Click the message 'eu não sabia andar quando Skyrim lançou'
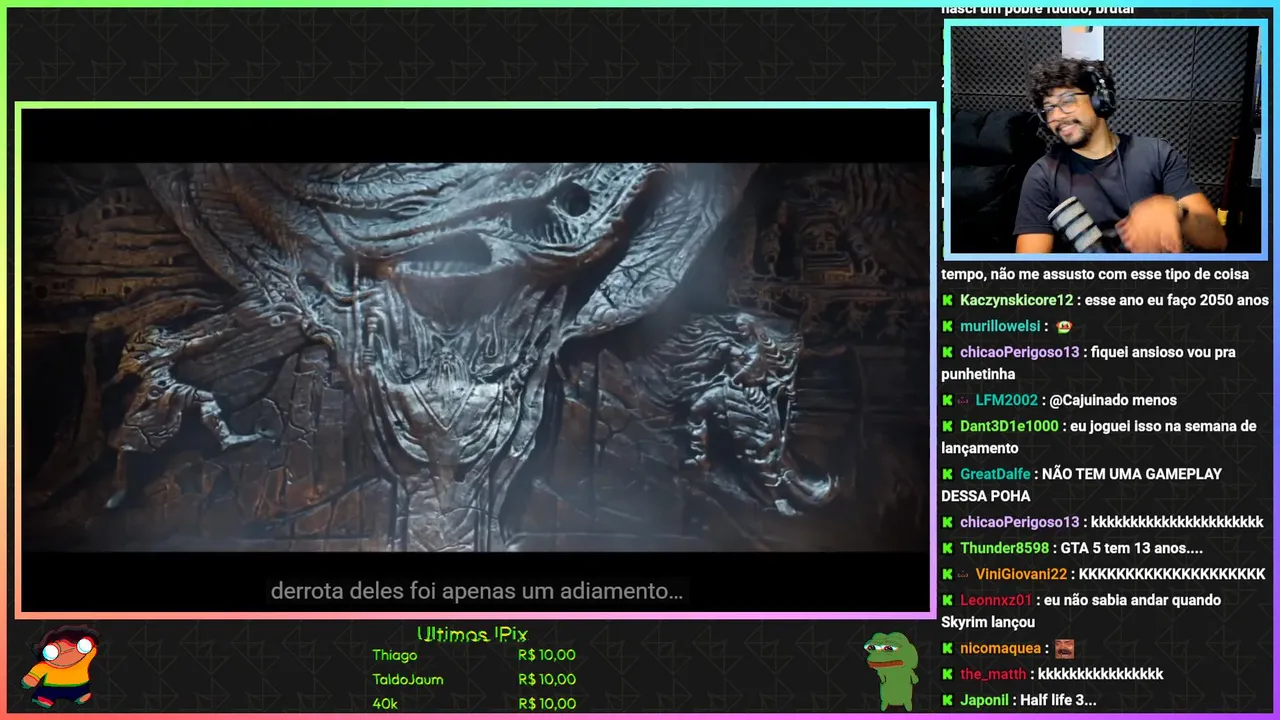Image resolution: width=1280 pixels, height=720 pixels. click(x=1081, y=611)
